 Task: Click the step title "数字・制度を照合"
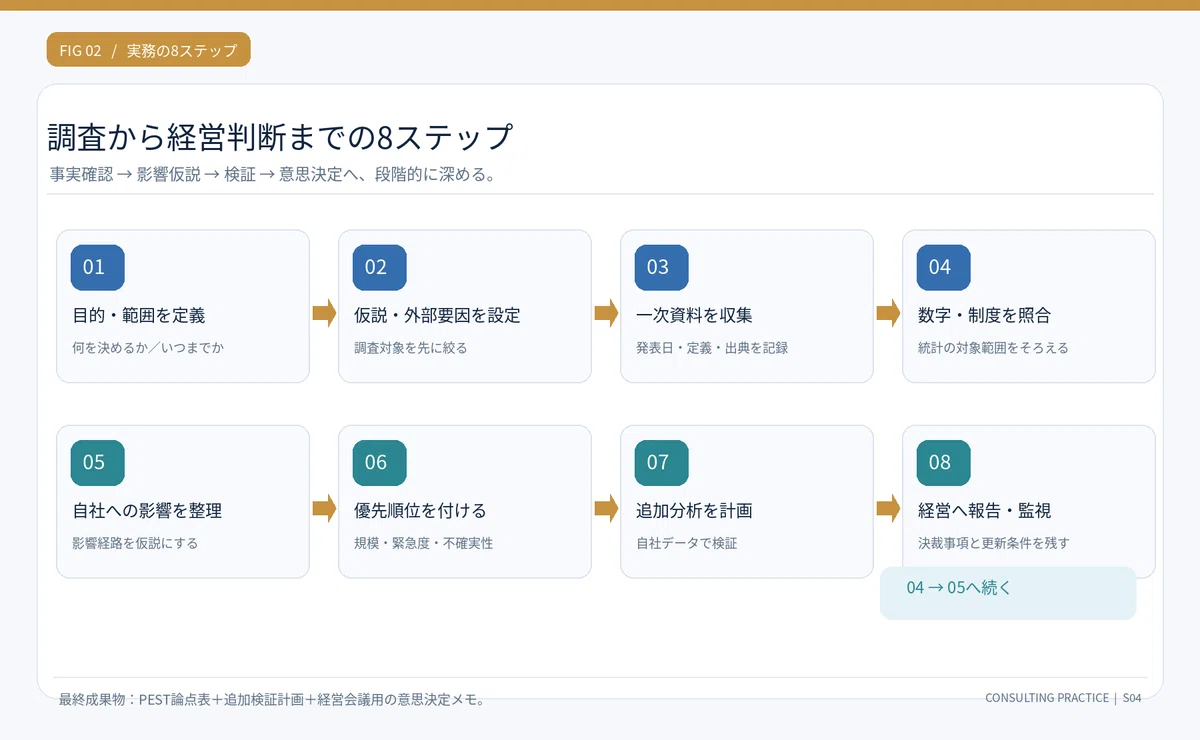(x=985, y=316)
